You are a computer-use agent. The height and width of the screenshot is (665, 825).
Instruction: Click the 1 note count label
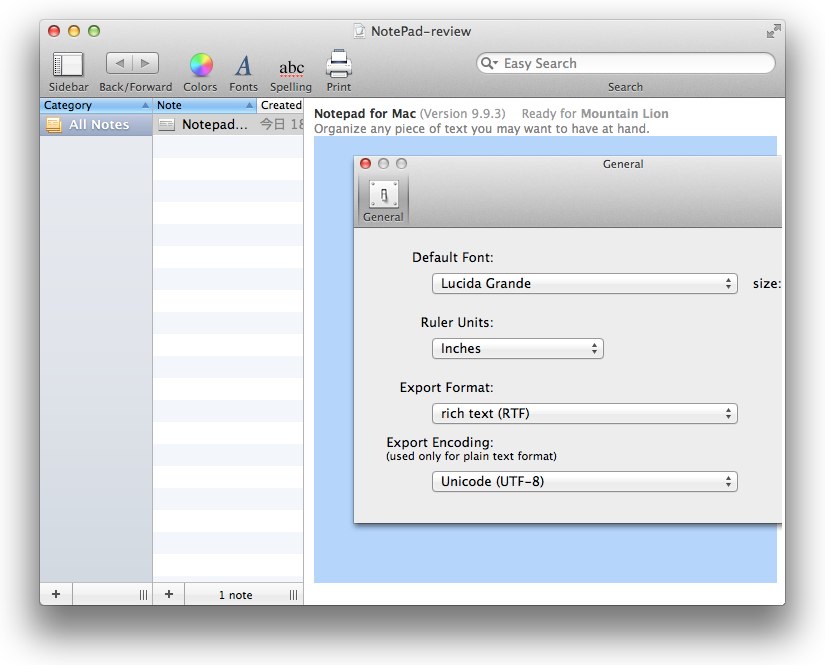click(x=235, y=595)
